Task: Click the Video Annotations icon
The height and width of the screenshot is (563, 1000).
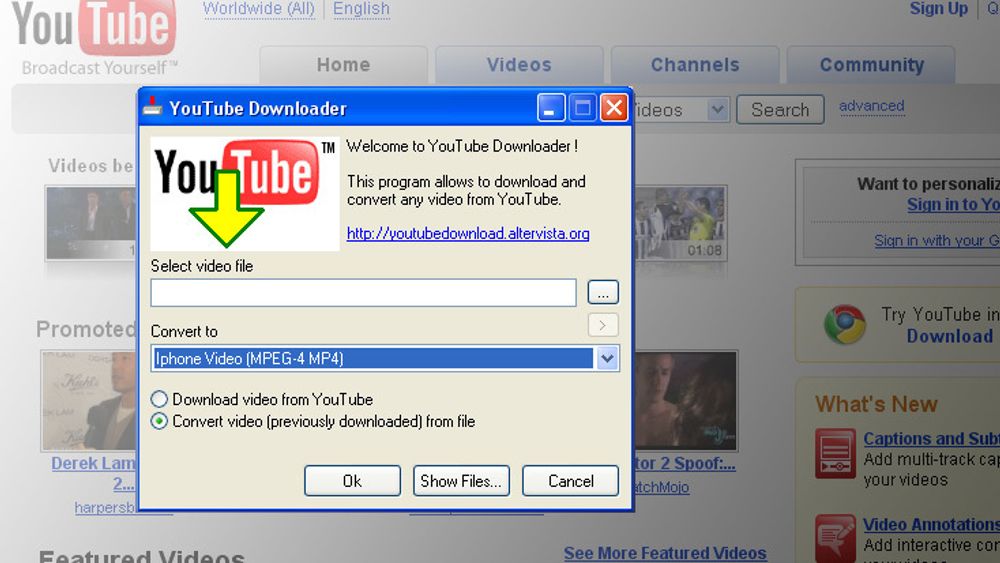Action: [835, 538]
